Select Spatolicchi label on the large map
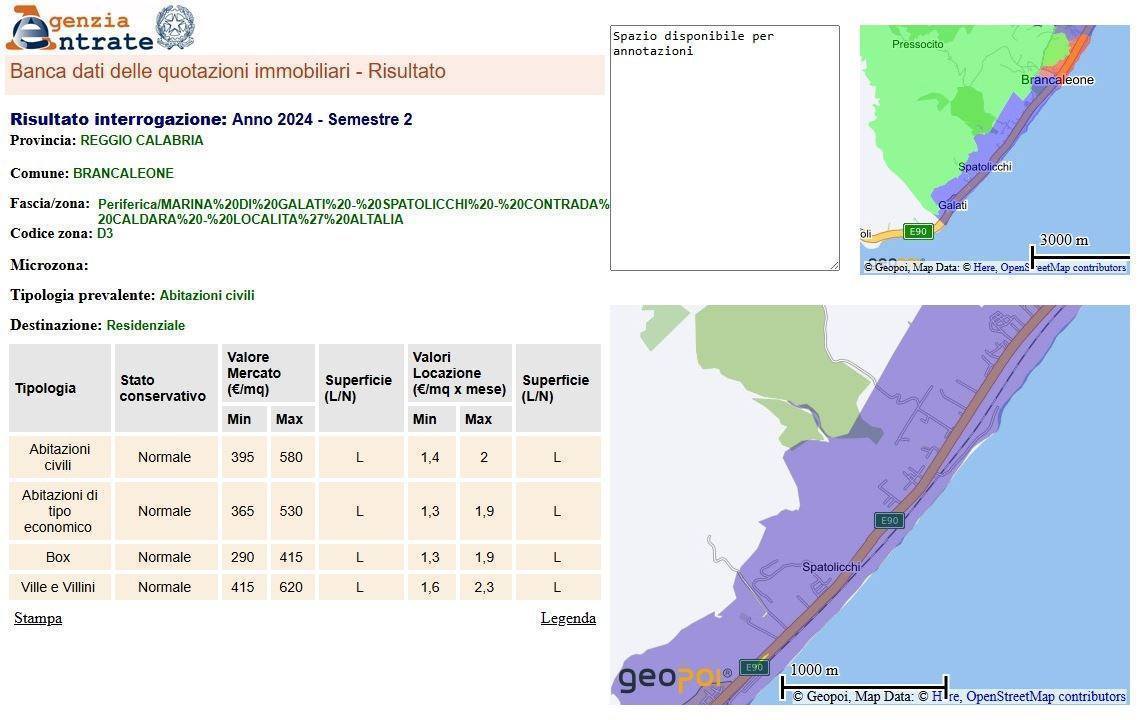The height and width of the screenshot is (720, 1140). [831, 567]
